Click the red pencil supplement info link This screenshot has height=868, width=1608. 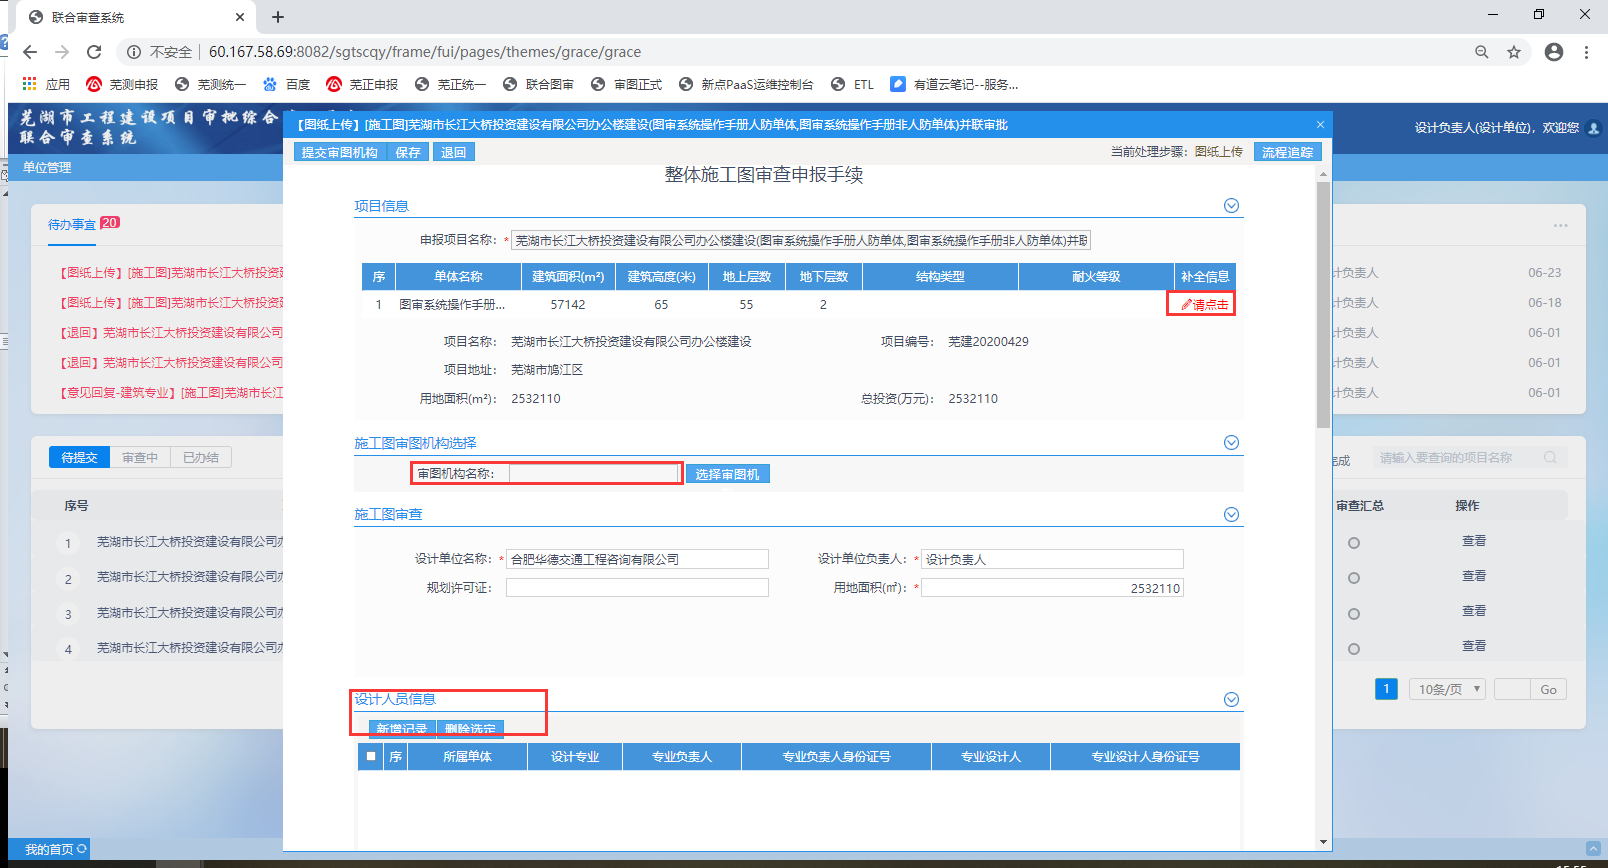click(x=1204, y=304)
